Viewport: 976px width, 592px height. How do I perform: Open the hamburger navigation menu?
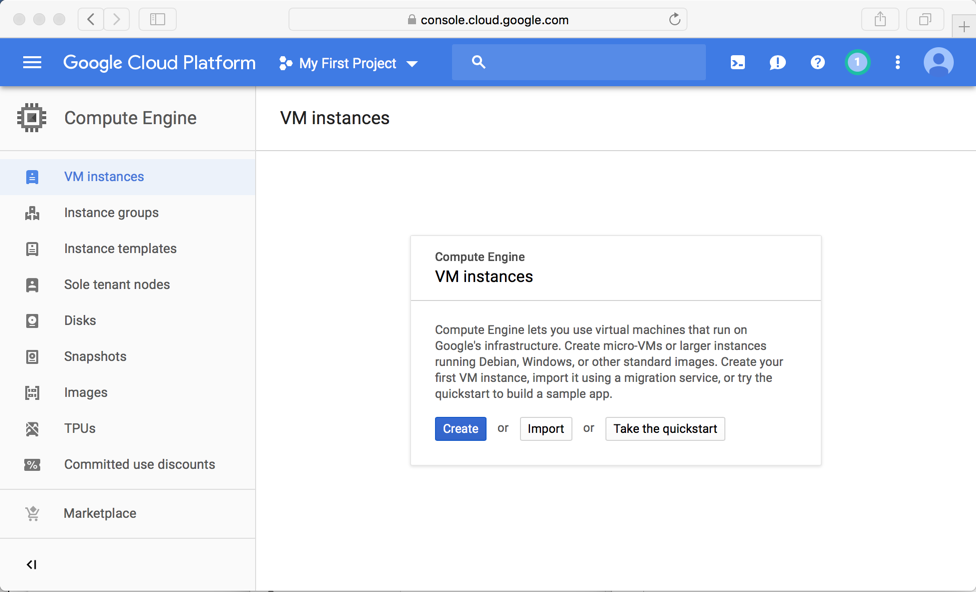pos(32,62)
